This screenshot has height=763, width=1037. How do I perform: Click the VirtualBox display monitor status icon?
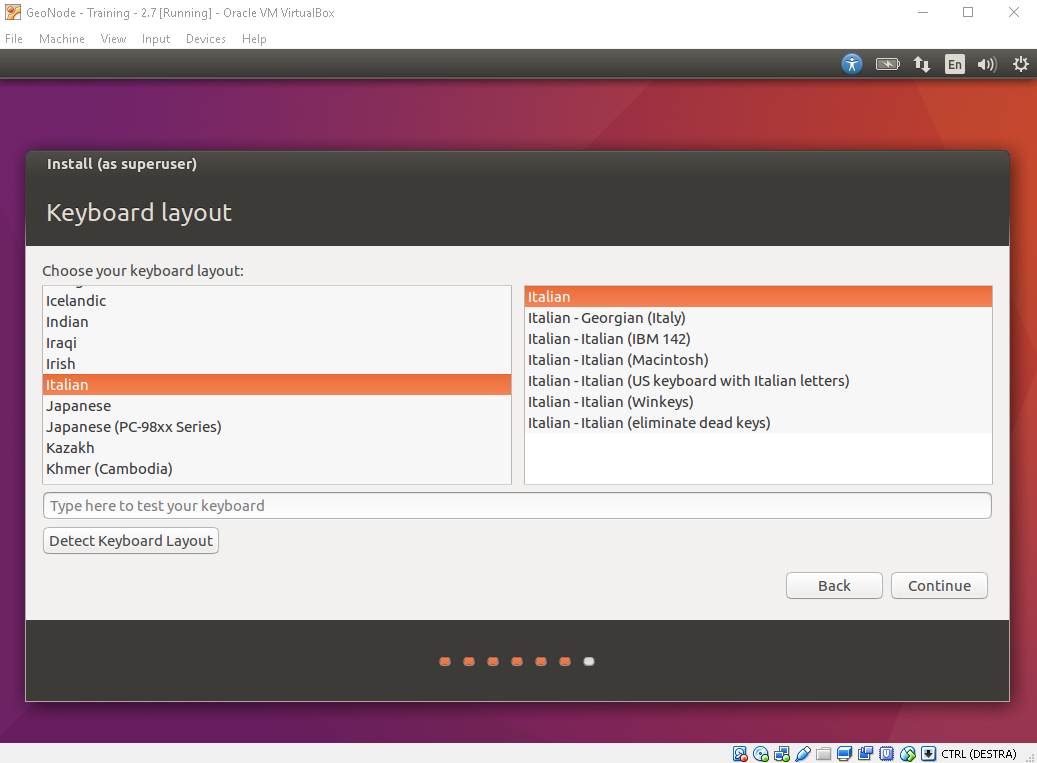coord(845,754)
